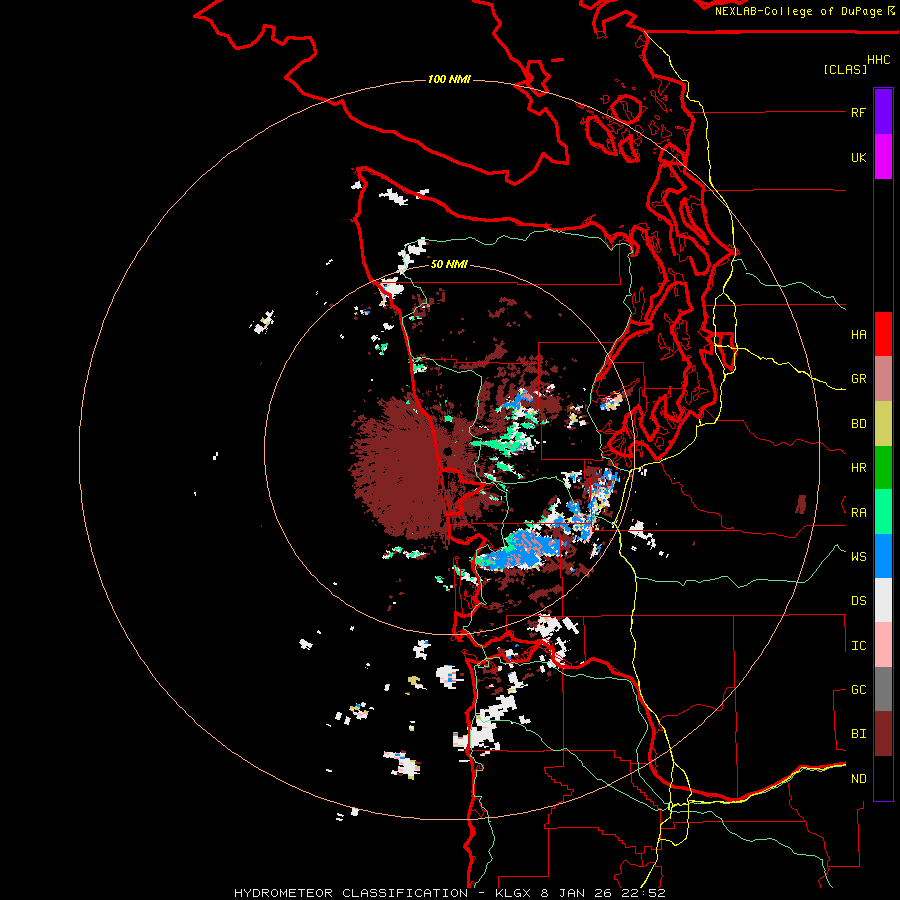Screen dimensions: 900x900
Task: Select the WS blue legend swatch
Action: [x=883, y=556]
